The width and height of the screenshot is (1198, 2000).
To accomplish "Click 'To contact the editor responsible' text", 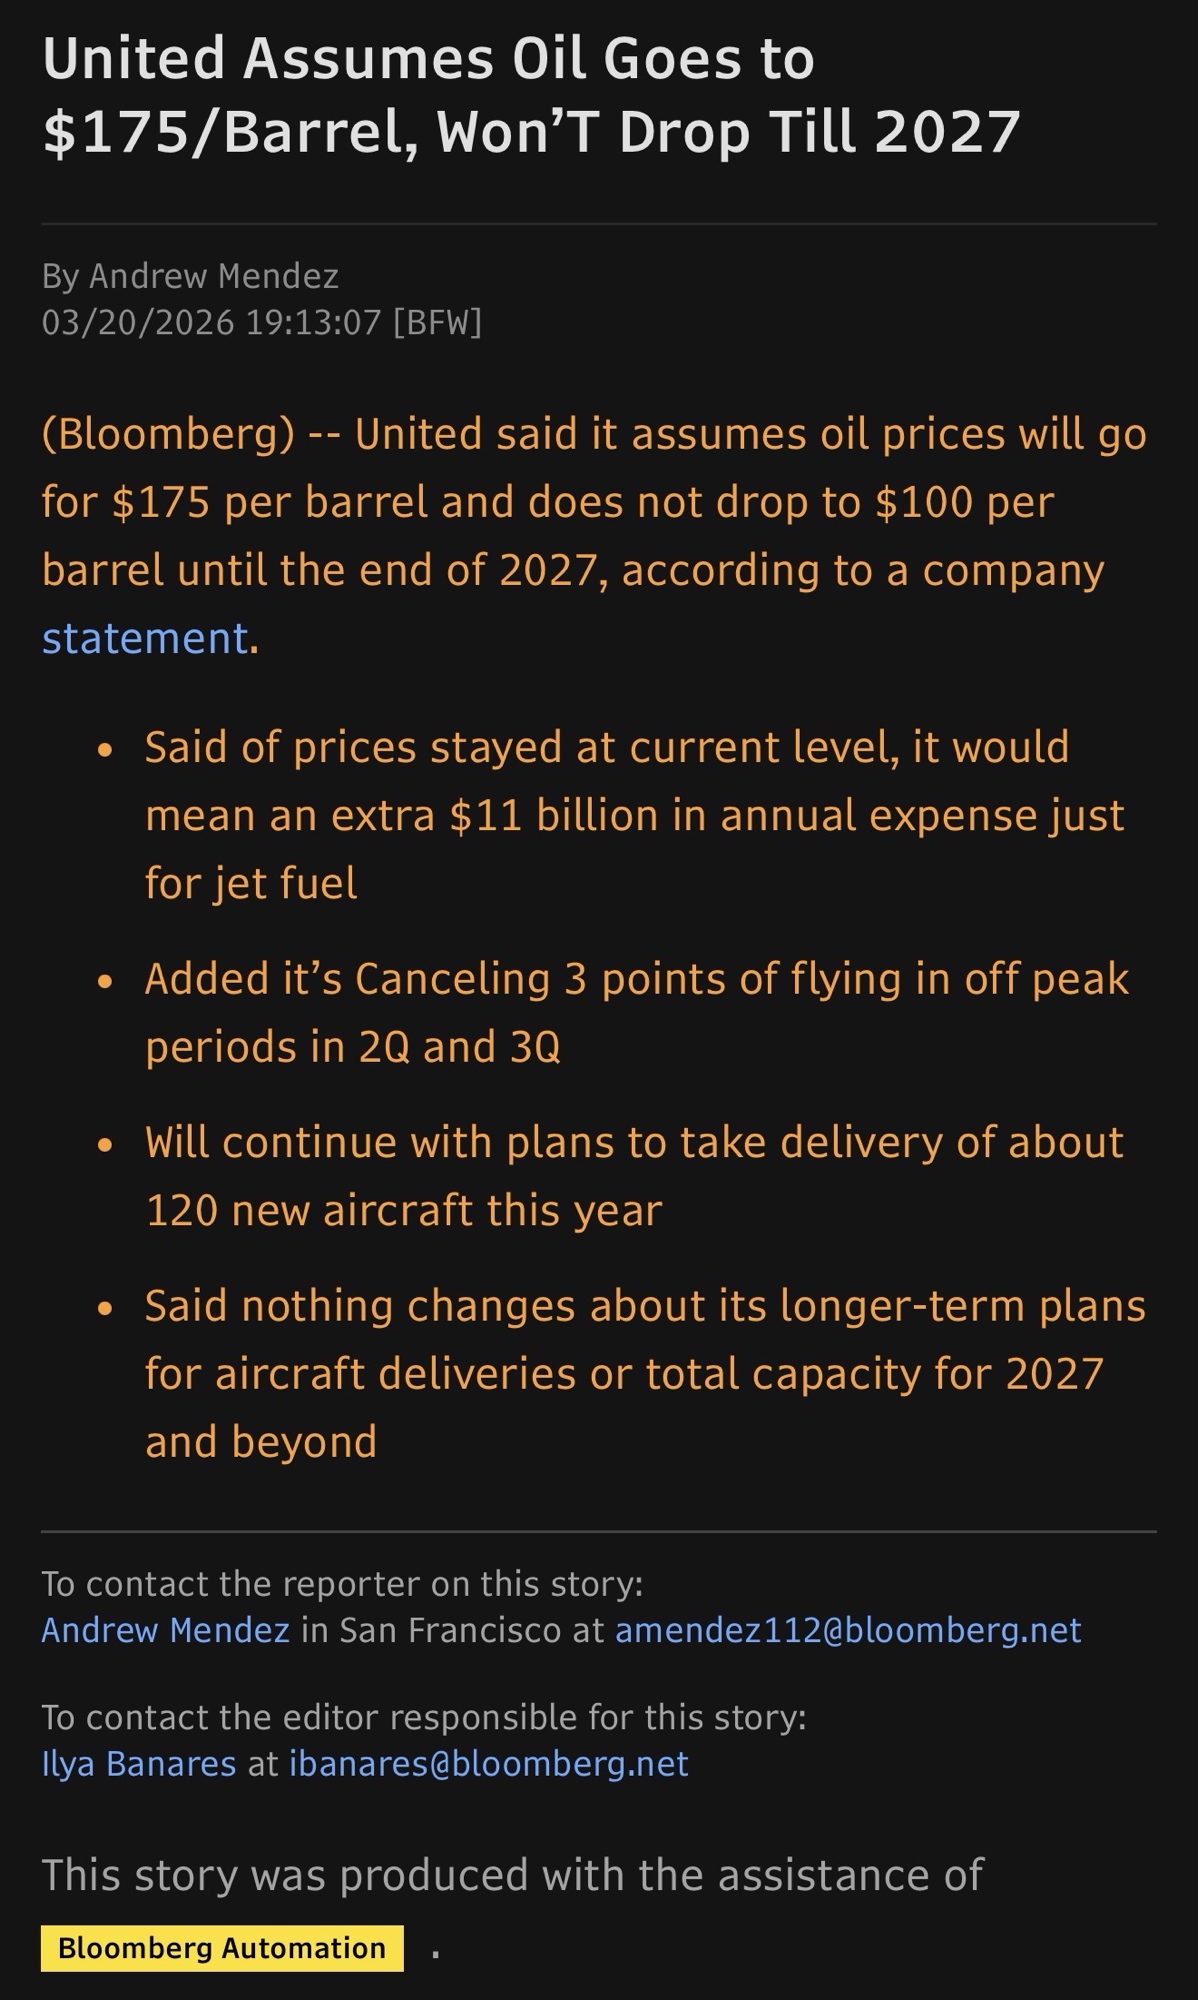I will (x=423, y=1717).
